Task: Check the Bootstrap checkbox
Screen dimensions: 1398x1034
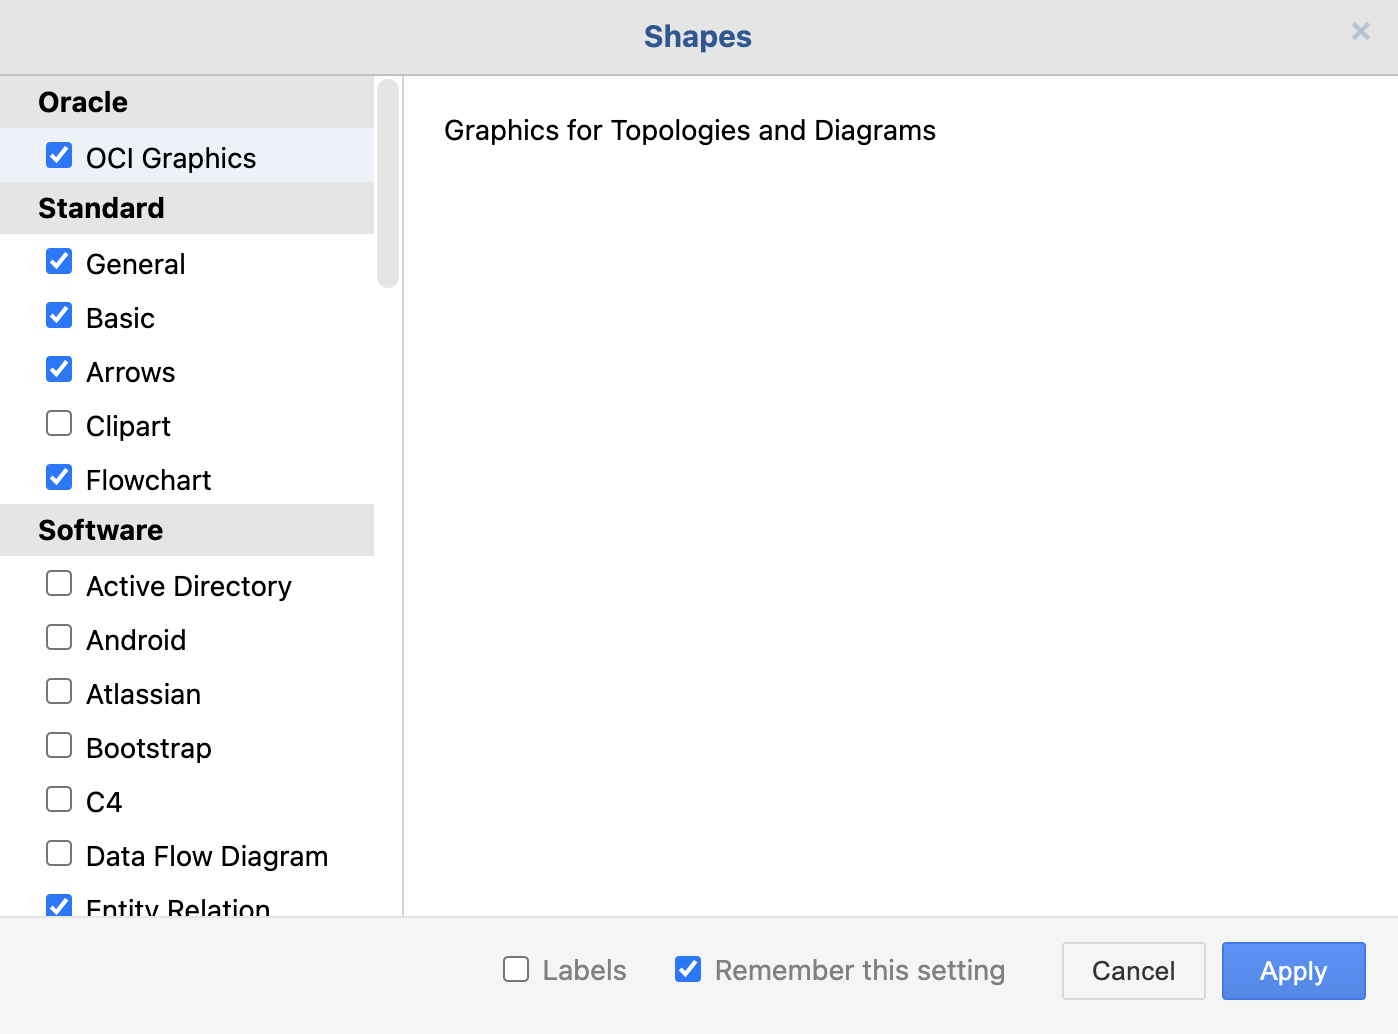Action: pyautogui.click(x=59, y=746)
